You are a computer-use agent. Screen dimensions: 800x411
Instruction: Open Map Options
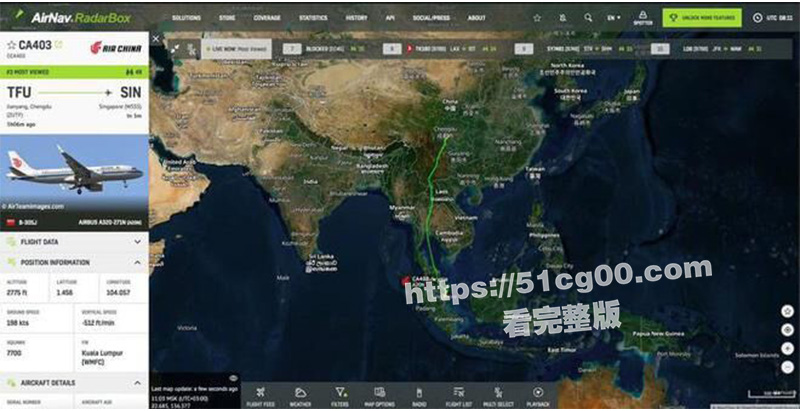pyautogui.click(x=380, y=397)
